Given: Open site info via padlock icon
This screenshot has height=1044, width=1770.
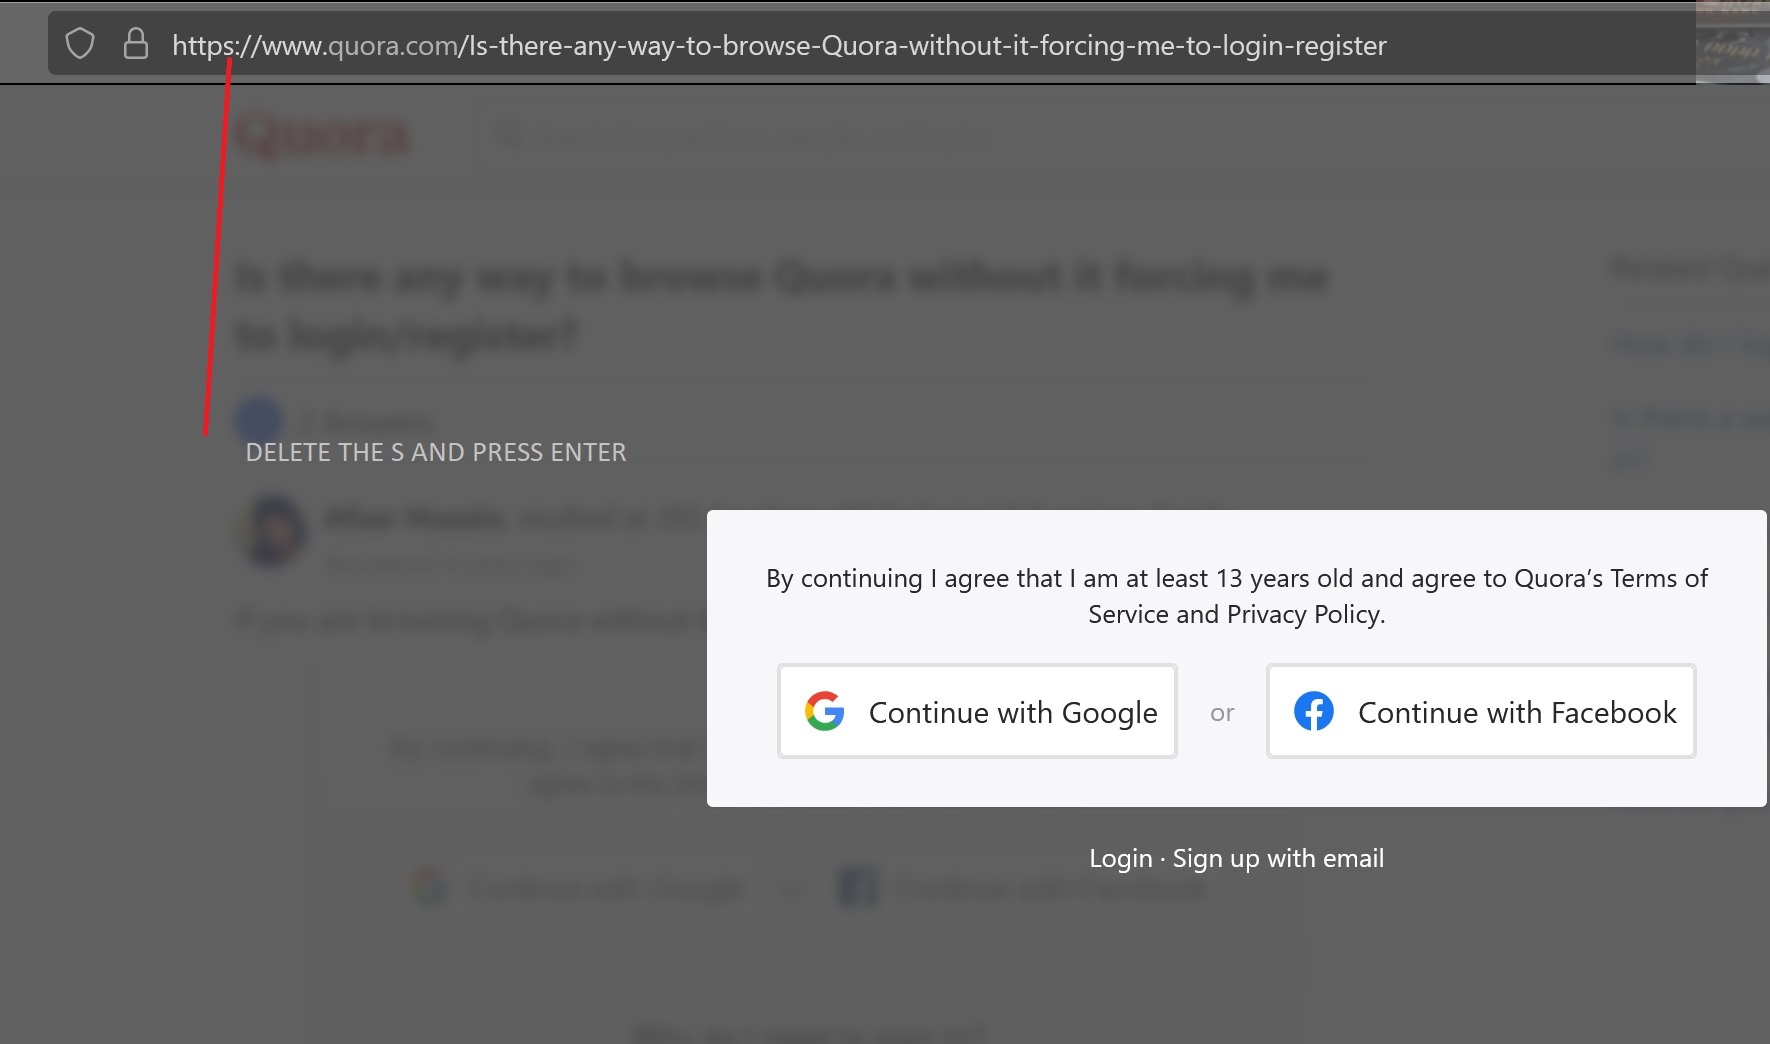Looking at the screenshot, I should tap(136, 44).
